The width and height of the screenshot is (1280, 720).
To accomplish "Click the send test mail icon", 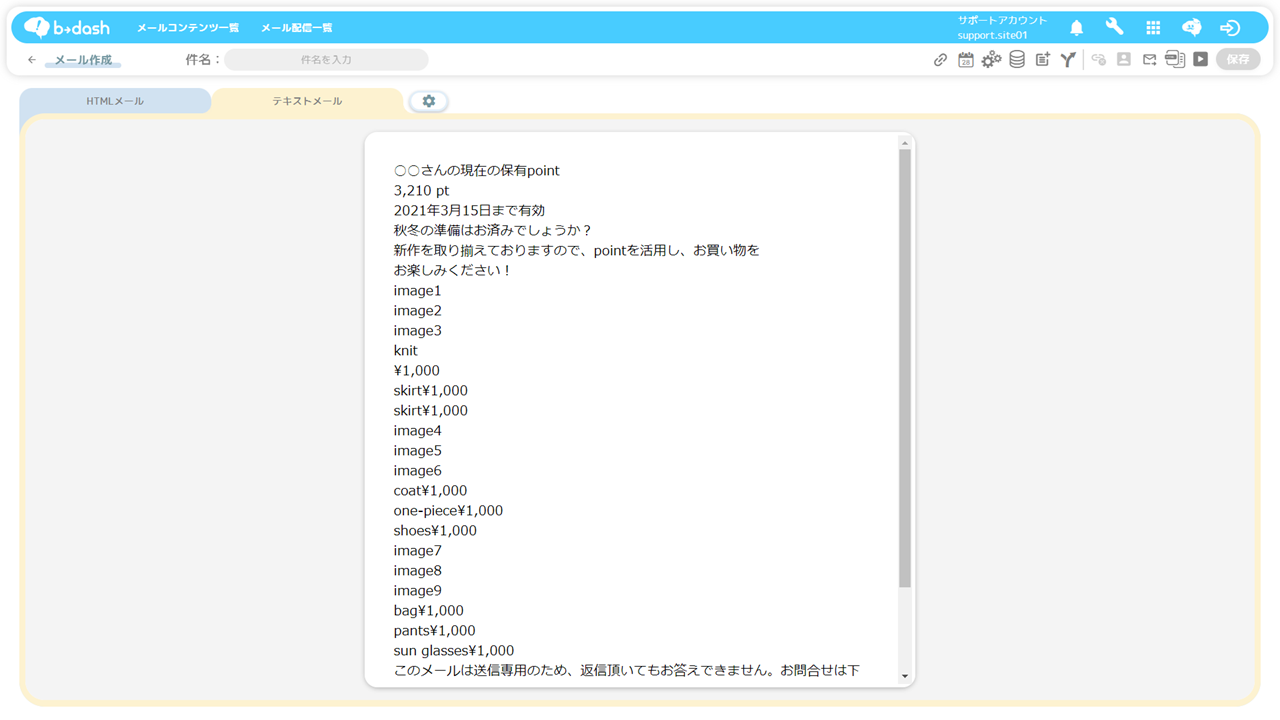I will coord(1149,60).
